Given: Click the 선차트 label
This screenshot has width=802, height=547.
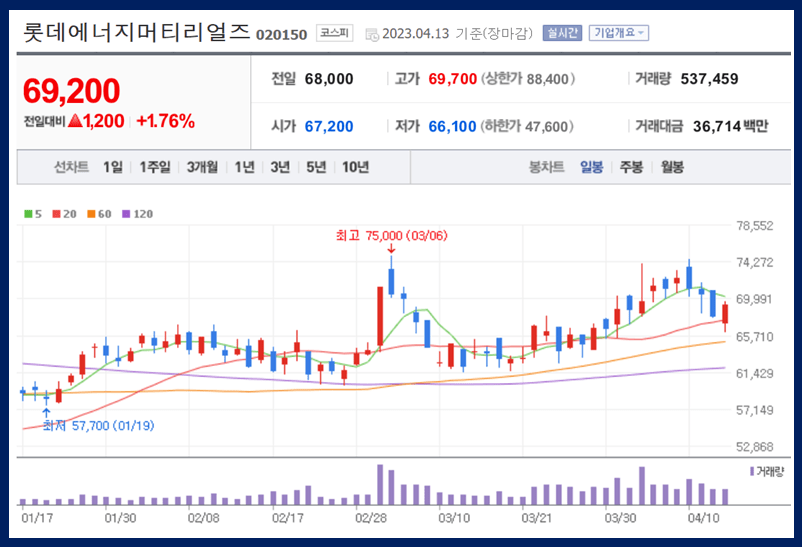Looking at the screenshot, I should 72,167.
